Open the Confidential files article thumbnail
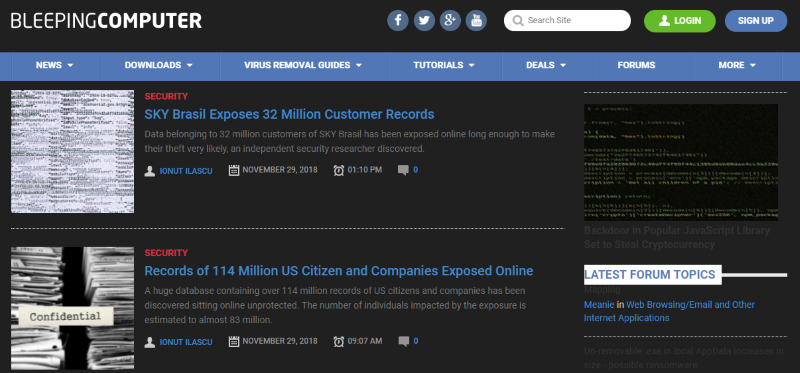This screenshot has height=373, width=800. coord(72,308)
